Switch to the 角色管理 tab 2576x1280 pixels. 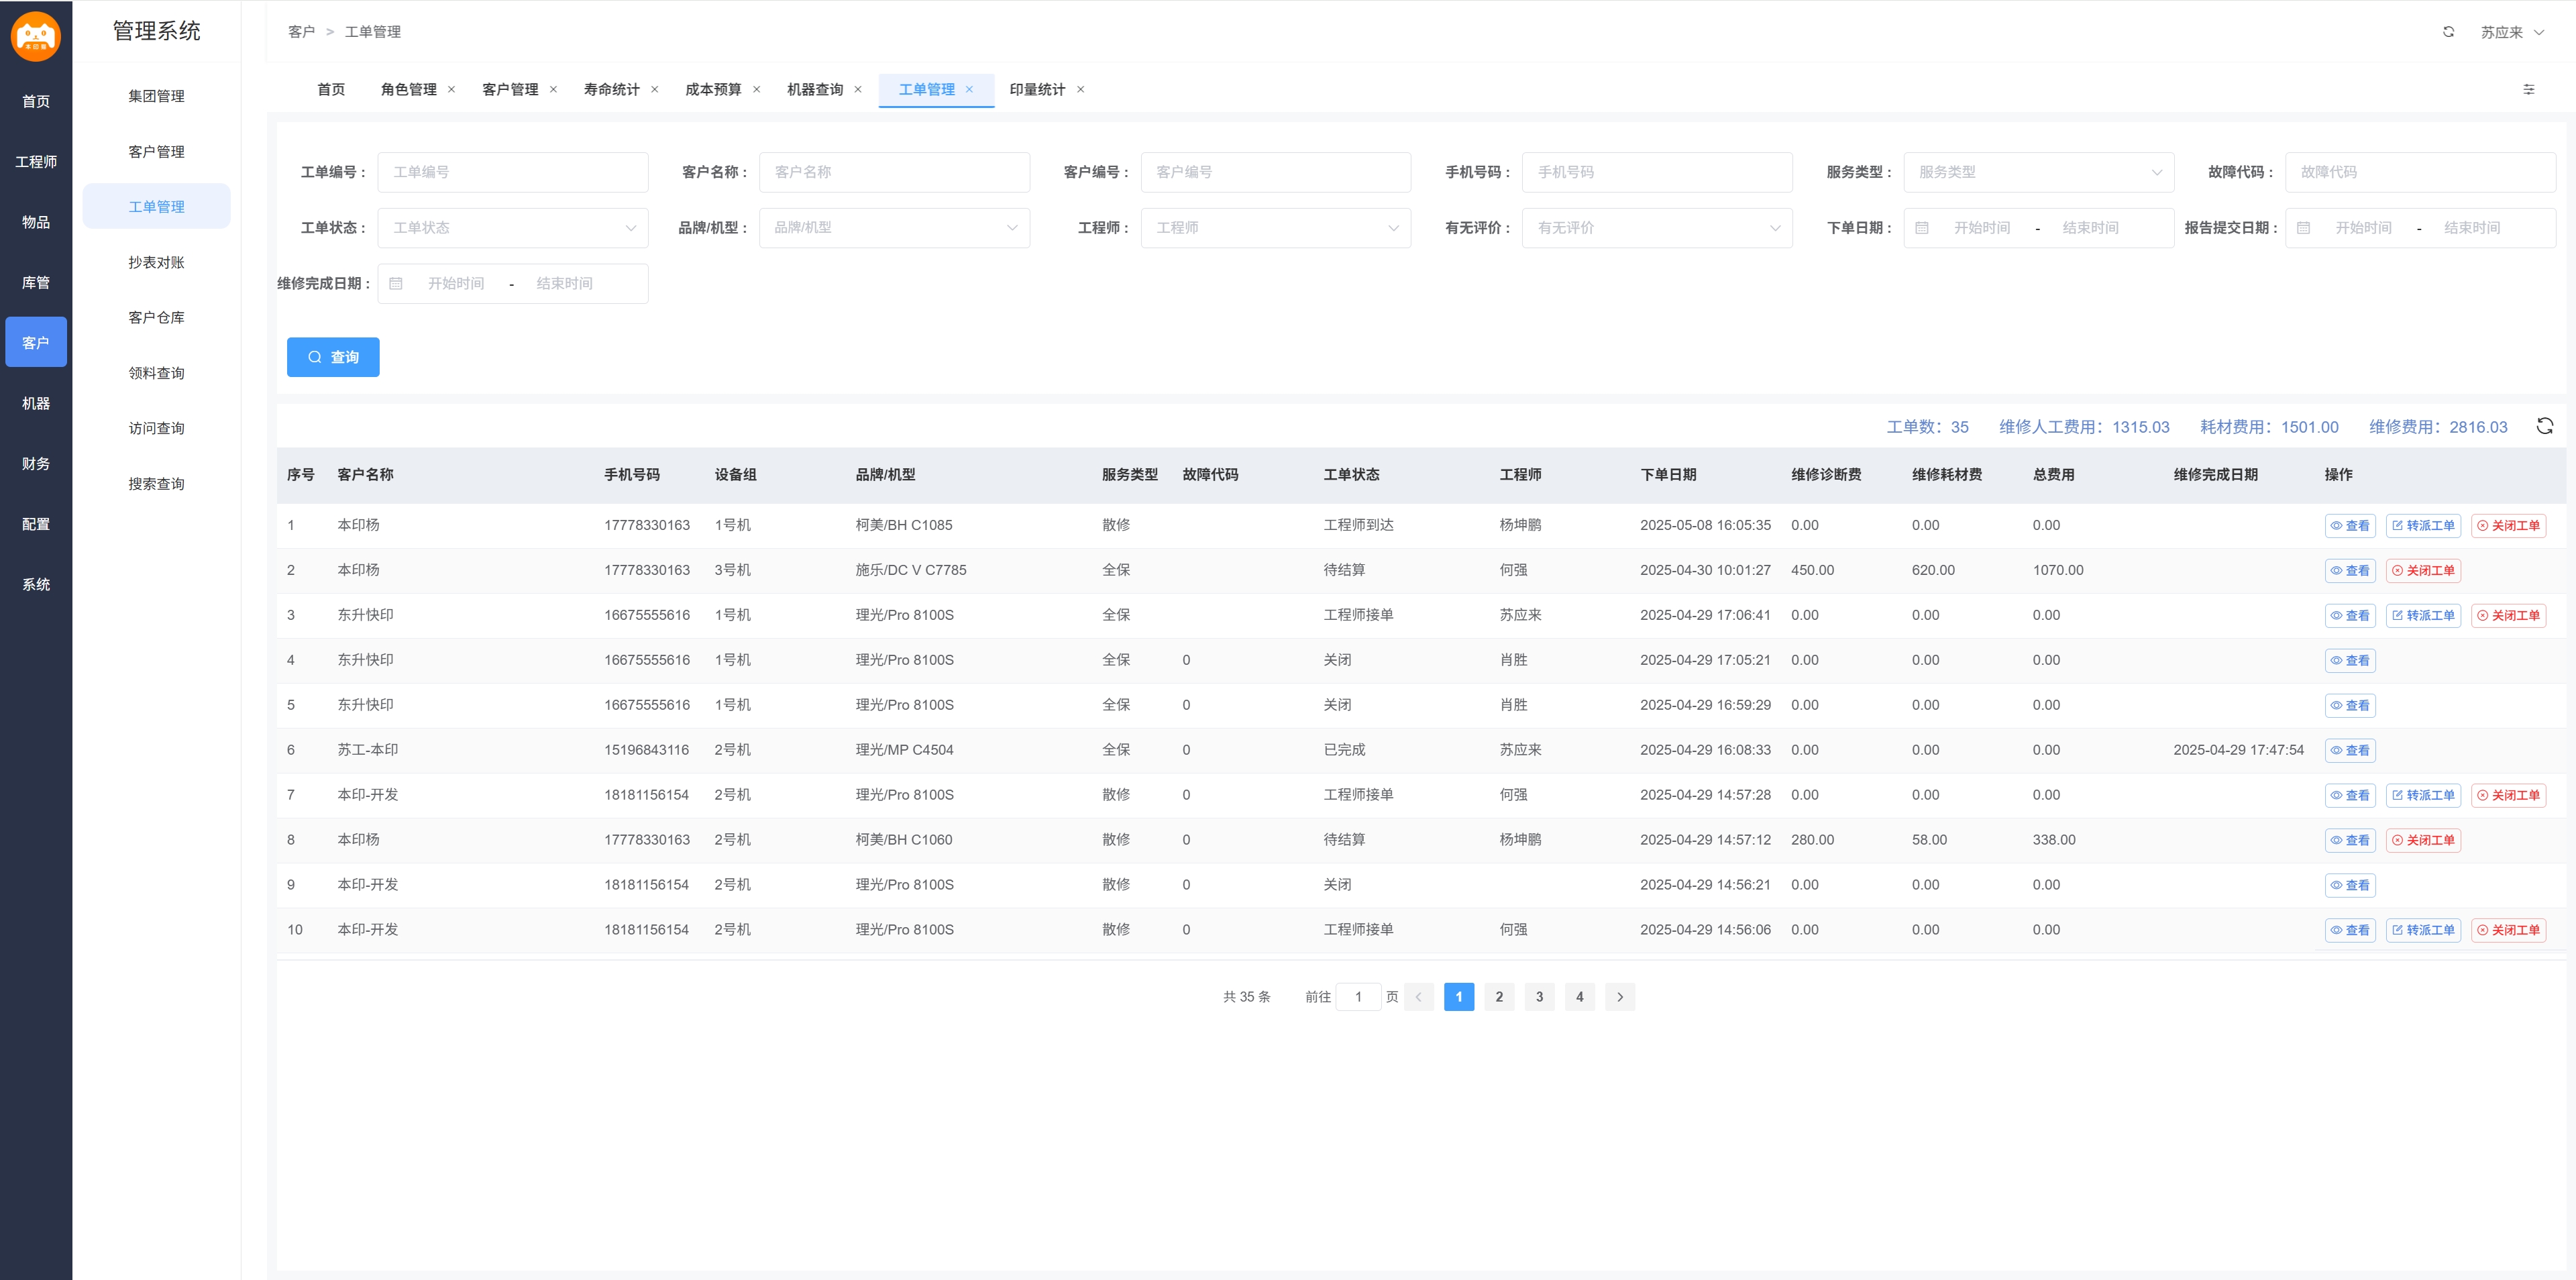point(409,90)
